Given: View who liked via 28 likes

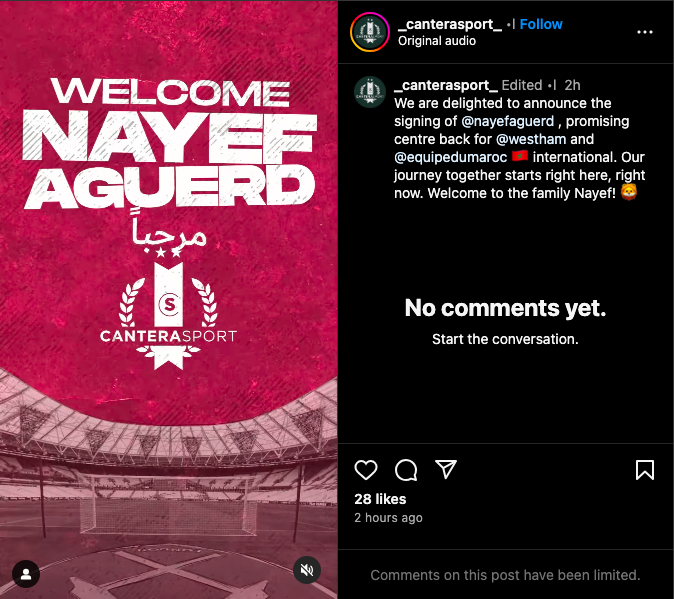Looking at the screenshot, I should coord(380,499).
